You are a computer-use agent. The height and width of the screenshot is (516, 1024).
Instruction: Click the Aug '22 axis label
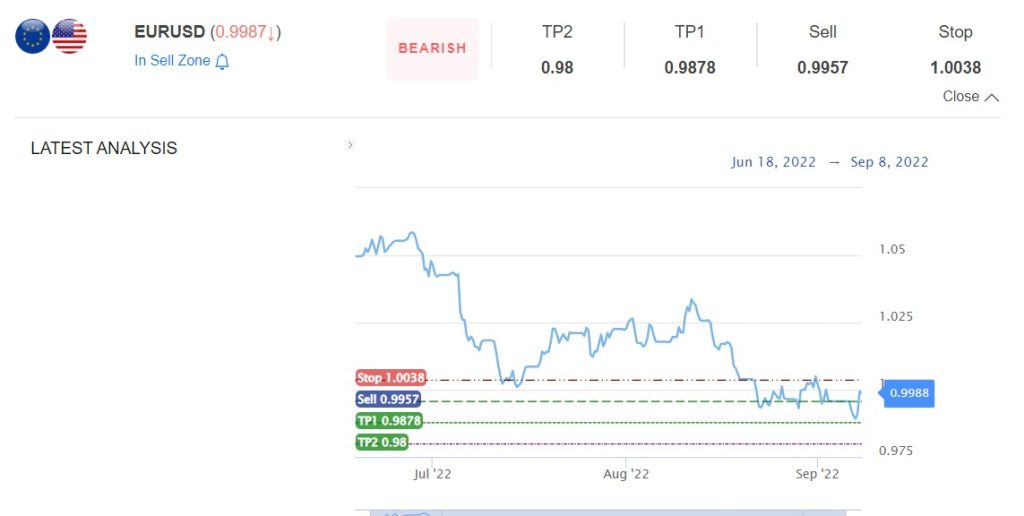(x=626, y=474)
